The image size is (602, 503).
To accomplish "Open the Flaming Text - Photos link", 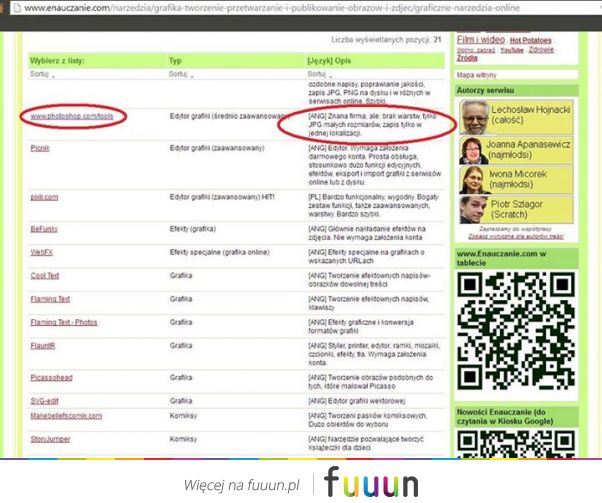I will (64, 323).
